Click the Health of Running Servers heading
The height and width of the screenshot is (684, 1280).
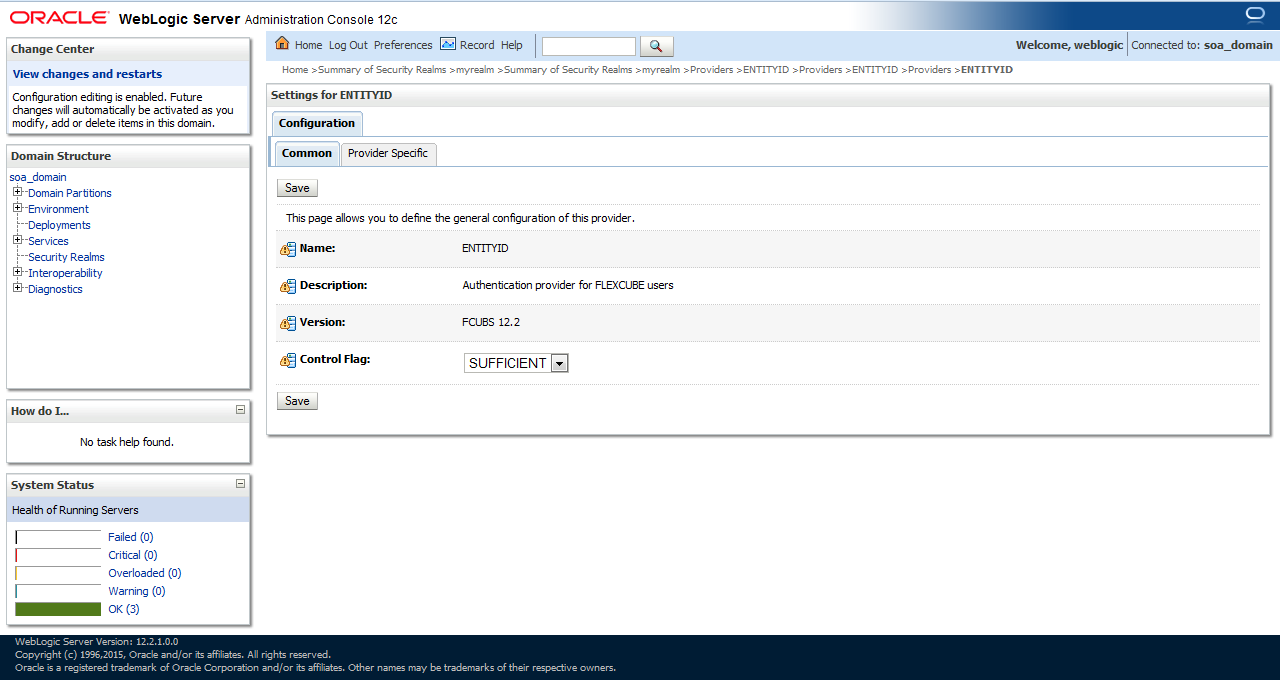tap(75, 510)
